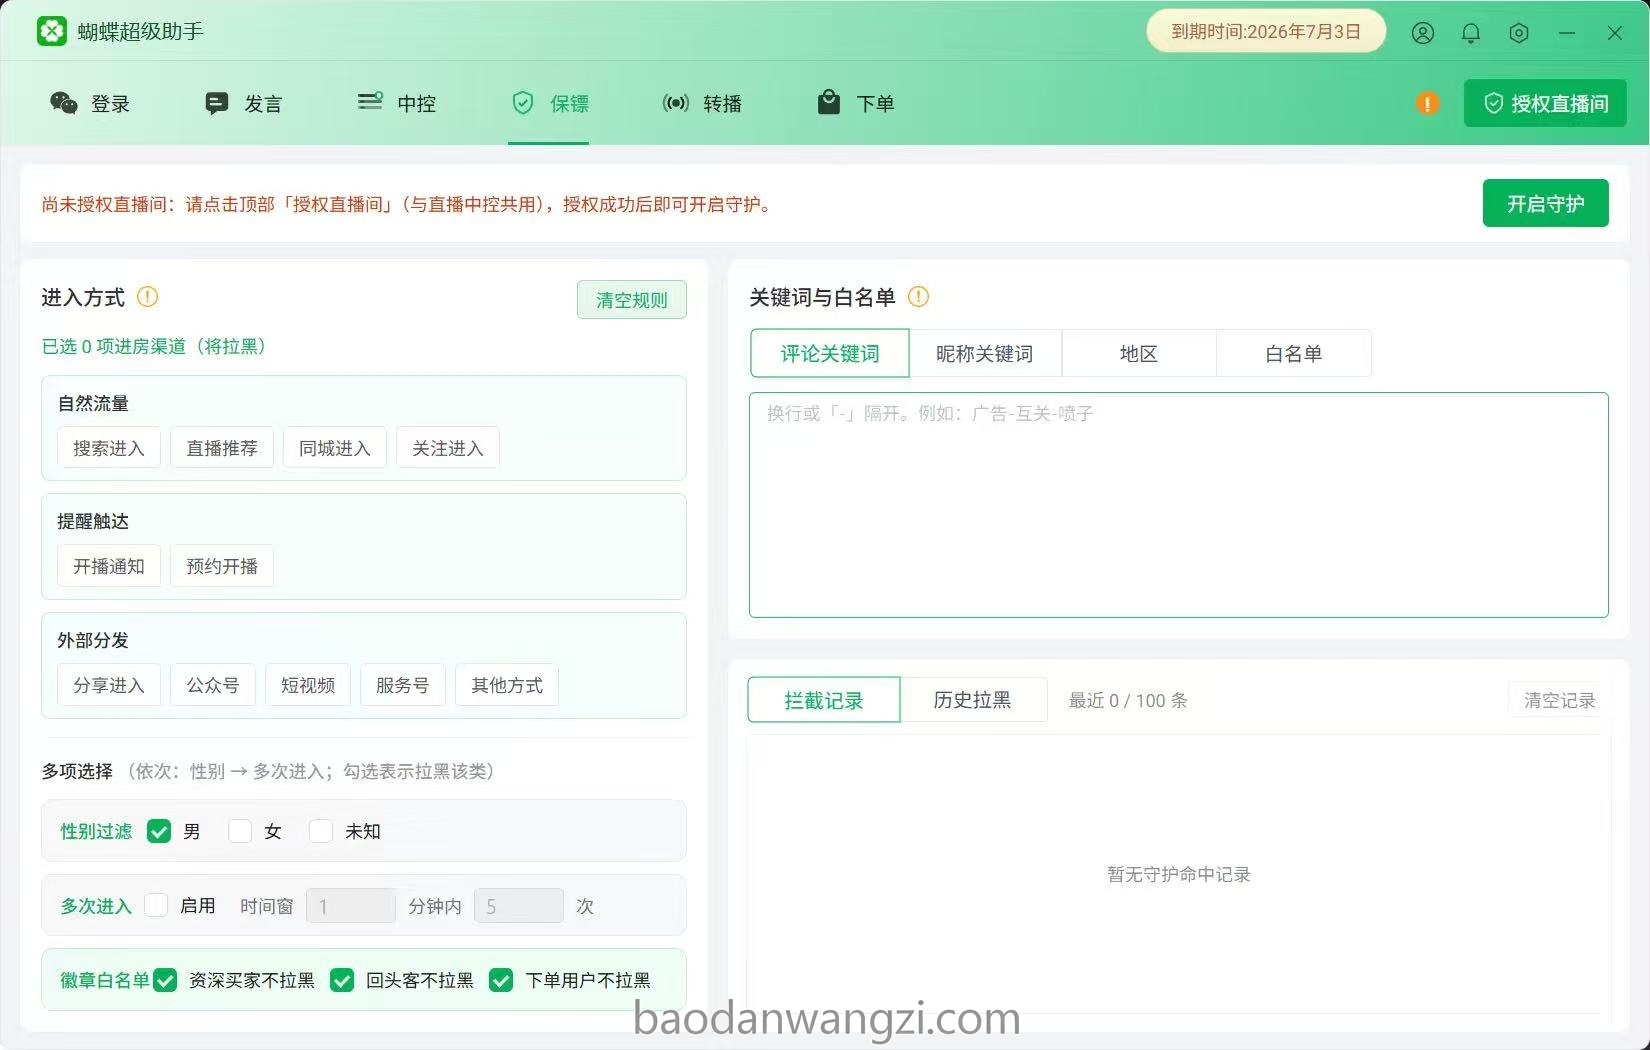Select the 白名单 tab
The width and height of the screenshot is (1650, 1050).
coord(1294,354)
